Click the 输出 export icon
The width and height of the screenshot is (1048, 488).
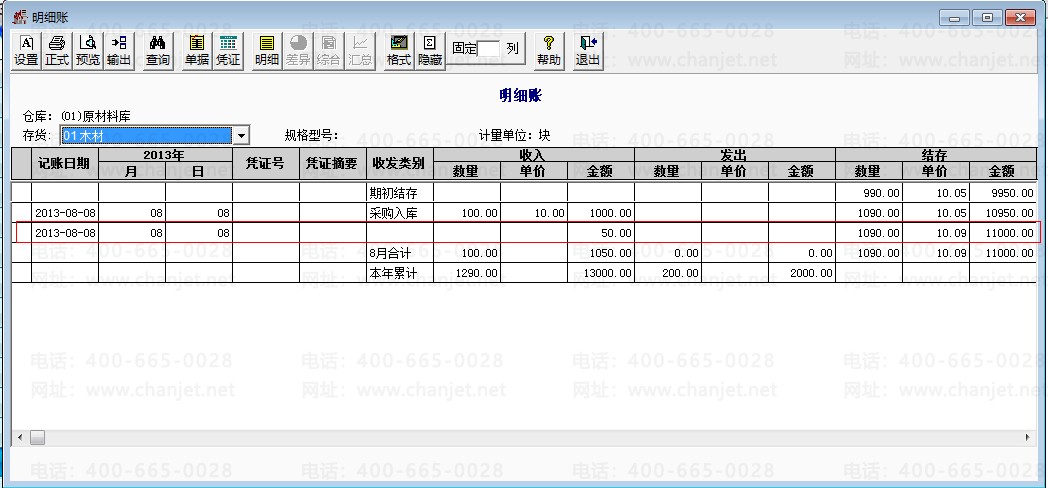tap(118, 51)
